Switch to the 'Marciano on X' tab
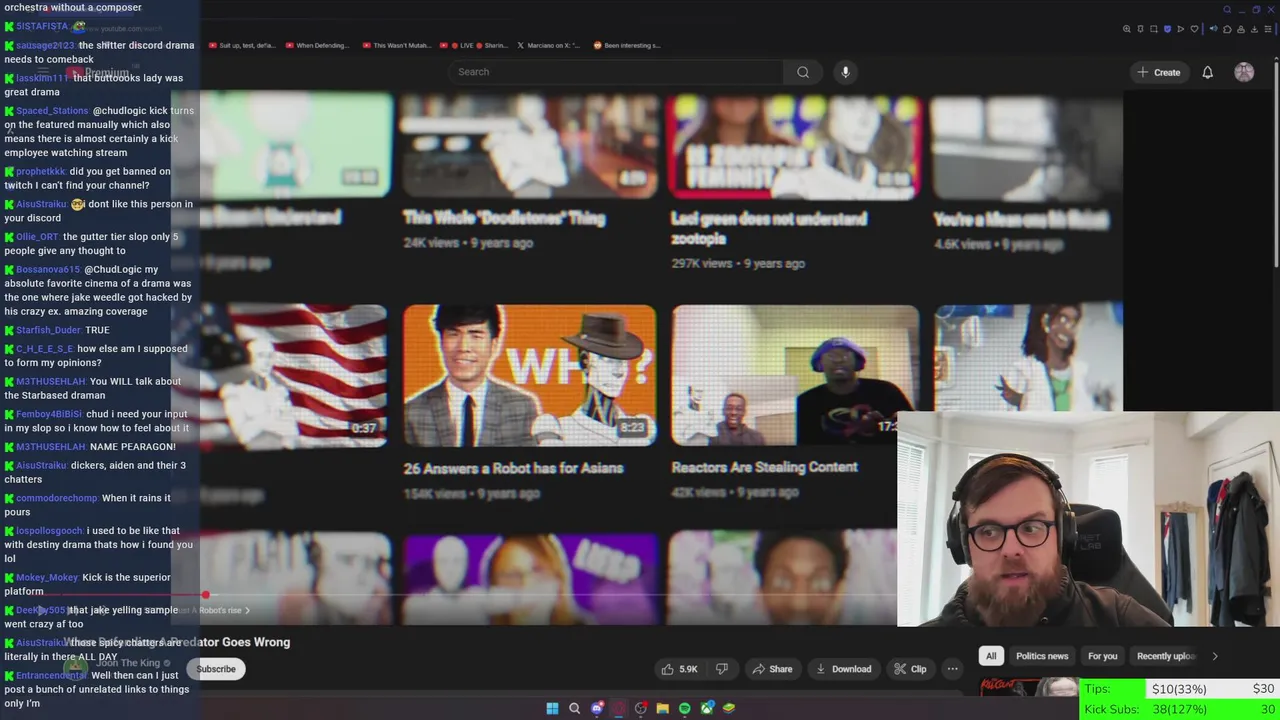Viewport: 1280px width, 720px height. pyautogui.click(x=551, y=45)
